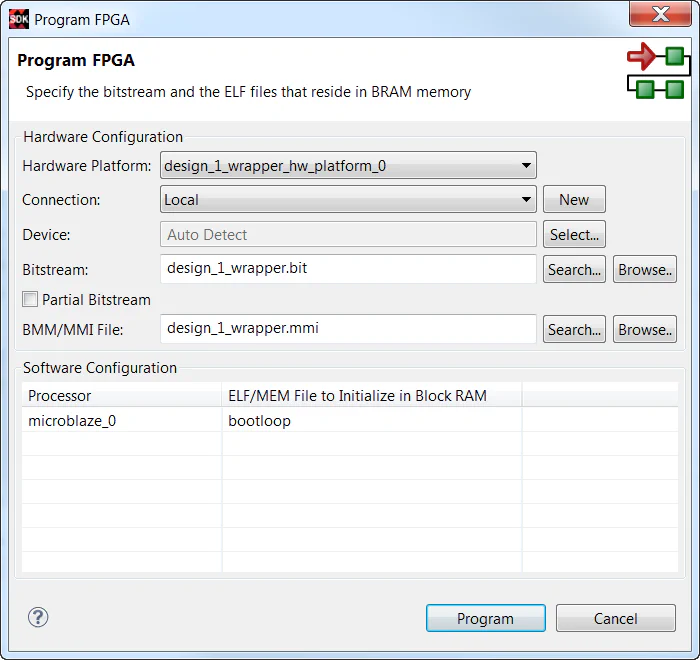This screenshot has height=660, width=700.
Task: Click the Device Auto Detect field
Action: tap(348, 234)
